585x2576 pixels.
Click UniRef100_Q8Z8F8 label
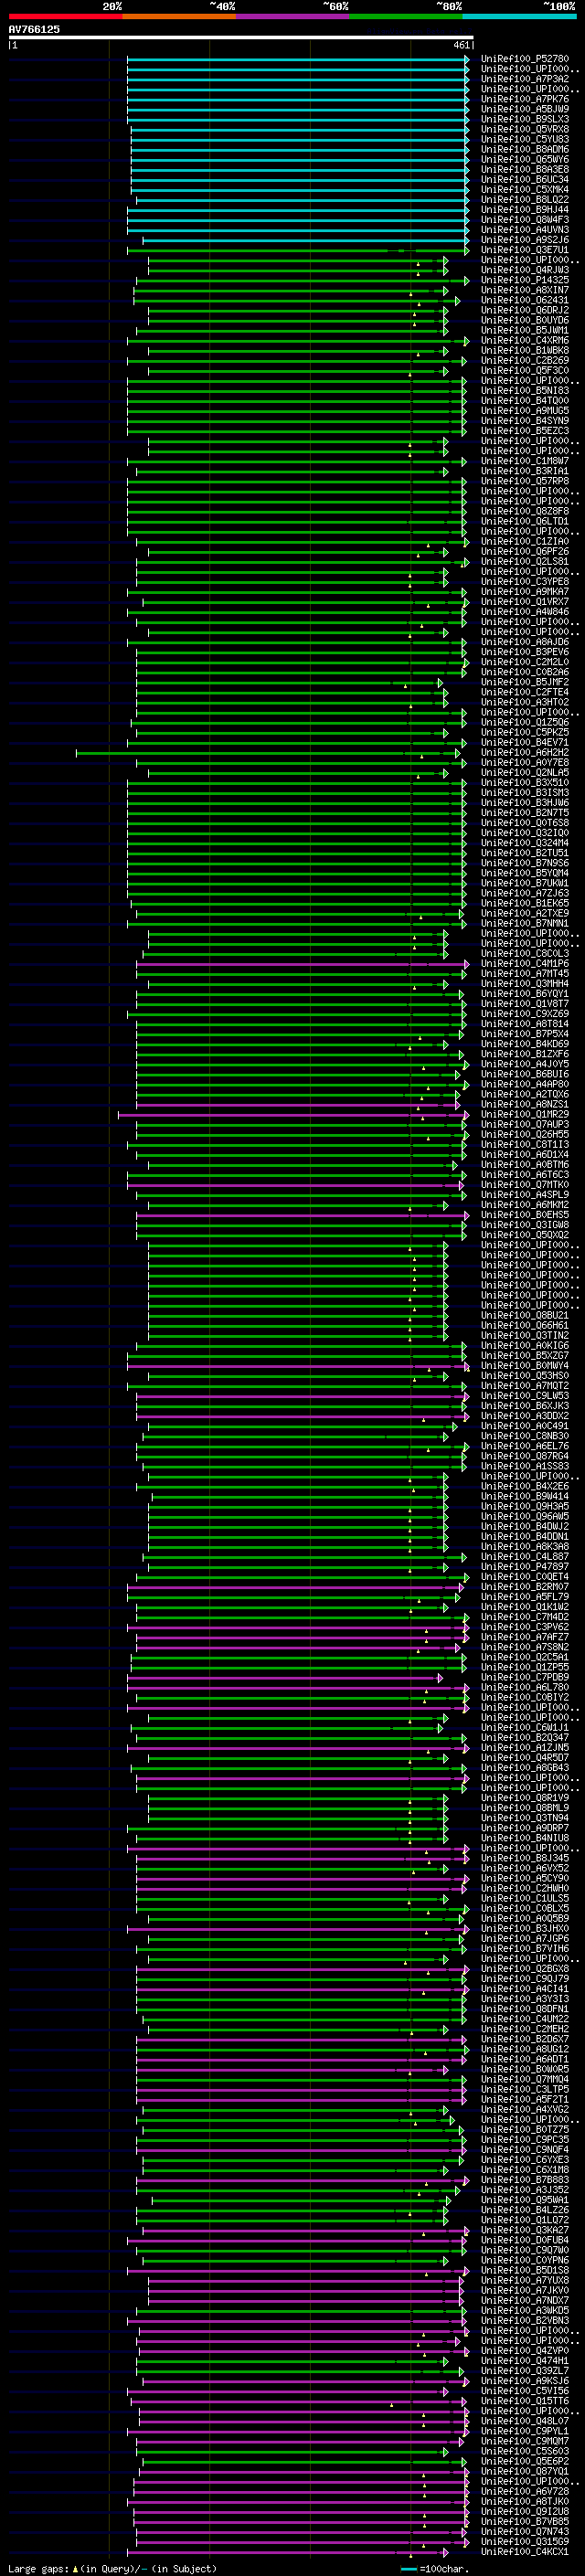(x=525, y=511)
